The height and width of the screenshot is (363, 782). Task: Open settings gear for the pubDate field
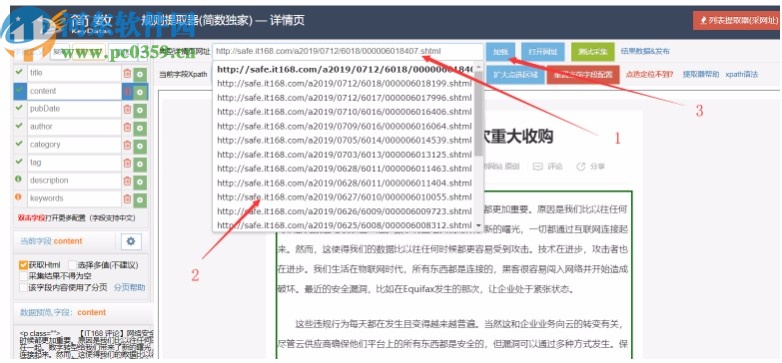140,110
